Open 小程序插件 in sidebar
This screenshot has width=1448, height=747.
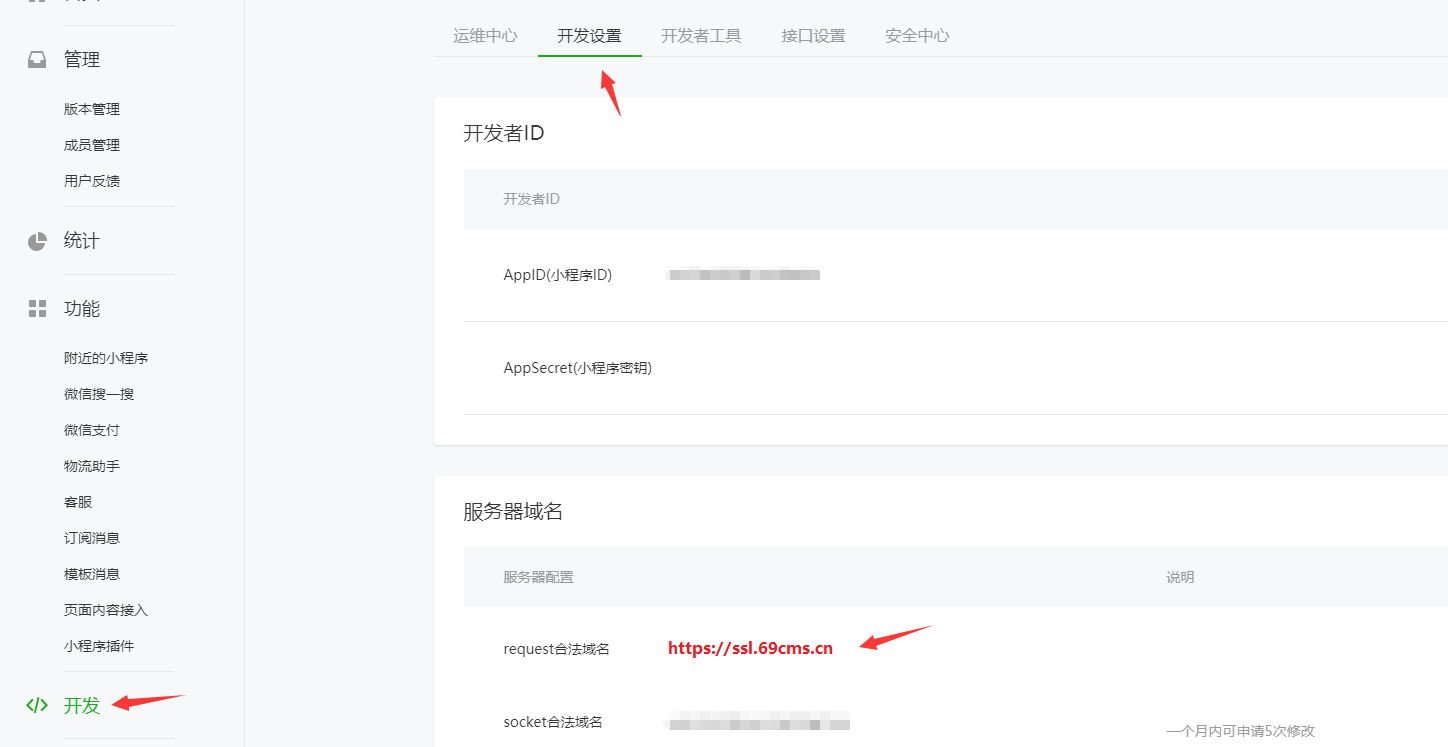pyautogui.click(x=99, y=646)
